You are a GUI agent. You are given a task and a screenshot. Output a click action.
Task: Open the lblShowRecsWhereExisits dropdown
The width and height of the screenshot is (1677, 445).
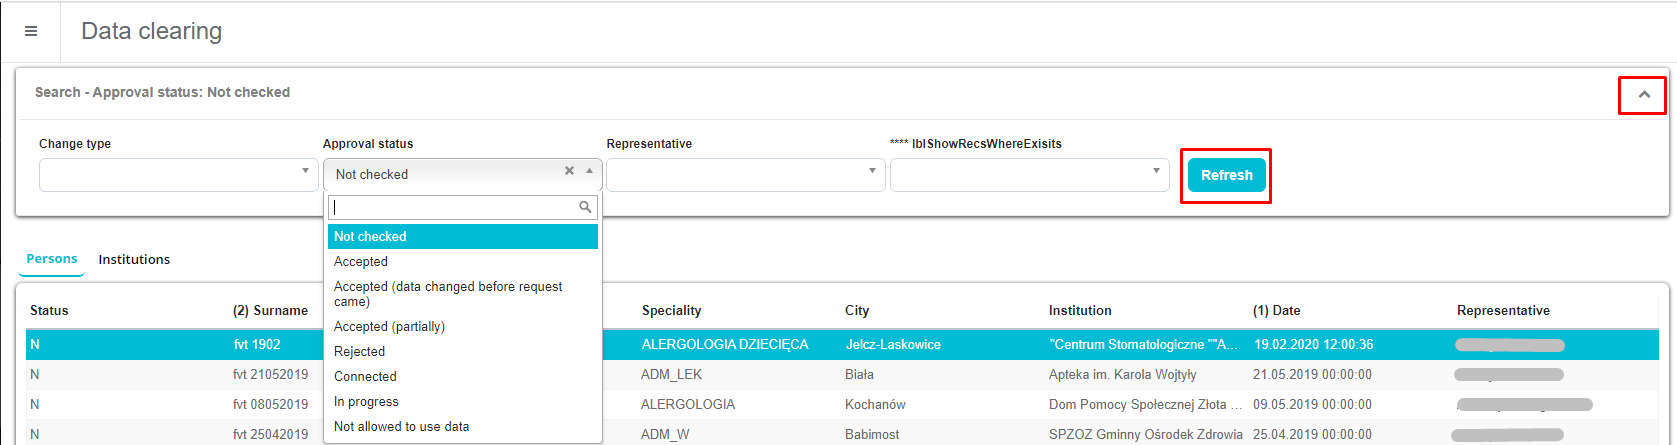[x=1029, y=174]
